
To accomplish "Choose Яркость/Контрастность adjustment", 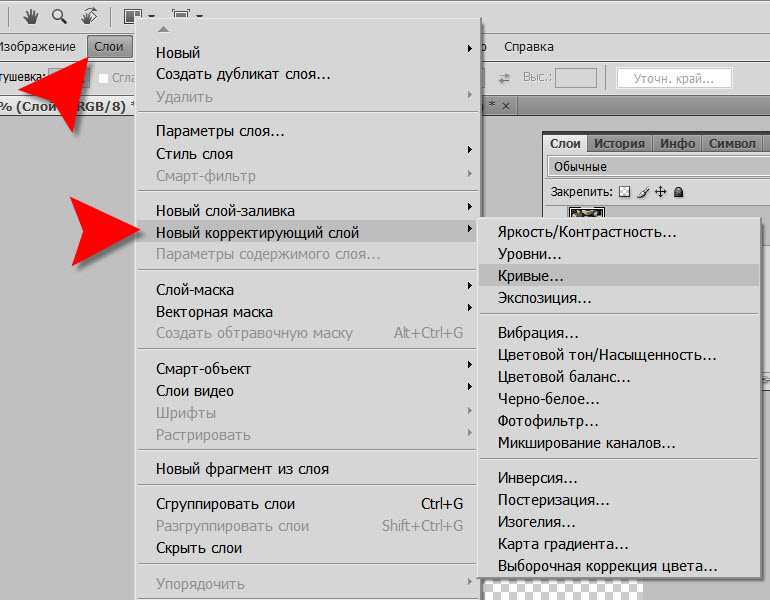I will (620, 232).
